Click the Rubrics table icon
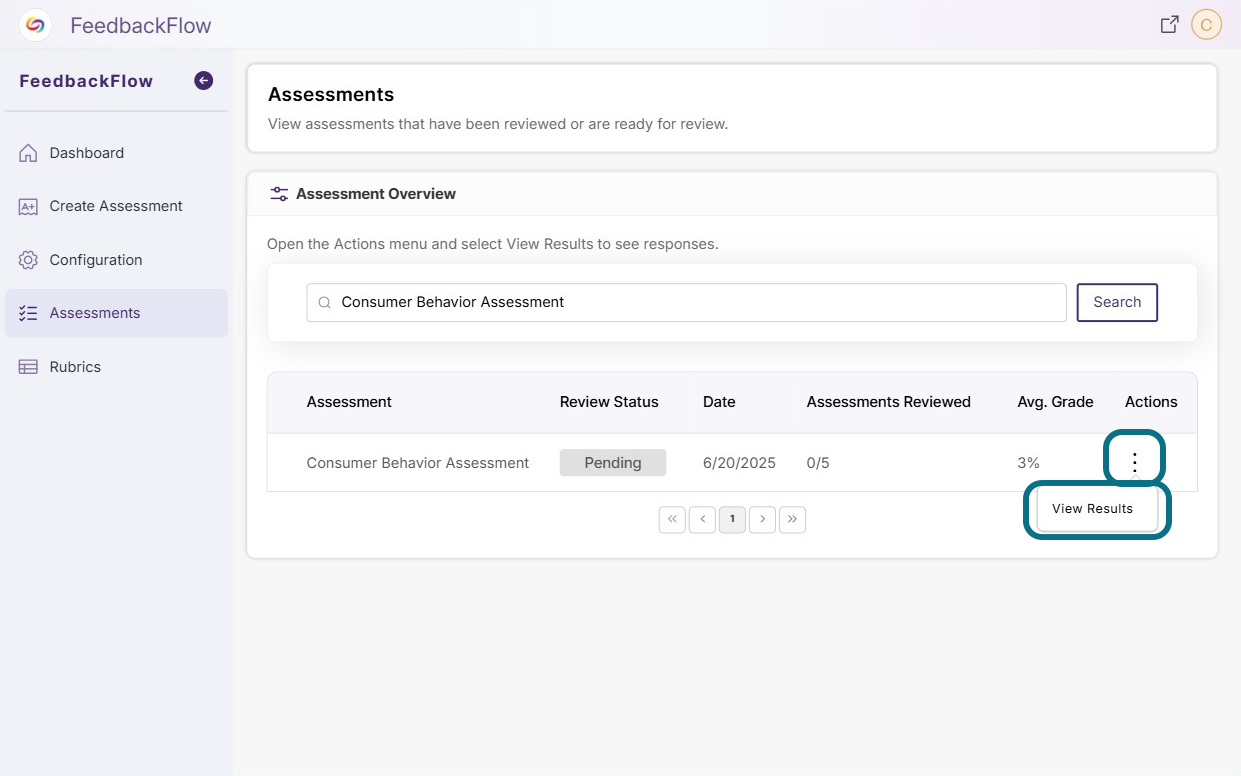The image size is (1241, 776). 28,367
